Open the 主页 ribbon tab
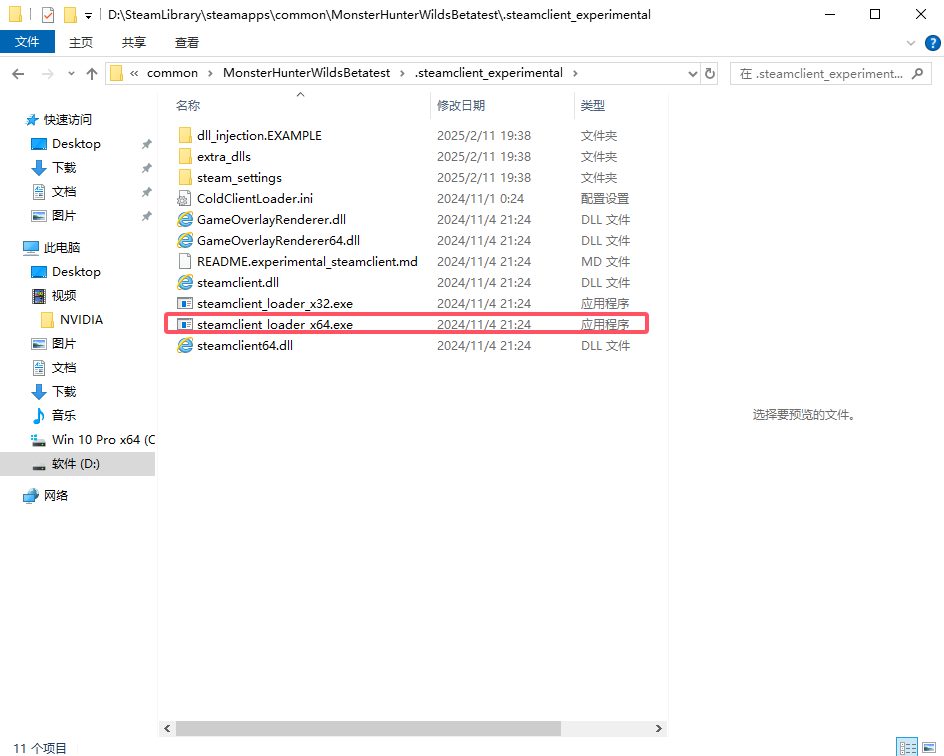Screen dimensions: 944x756 tap(81, 43)
